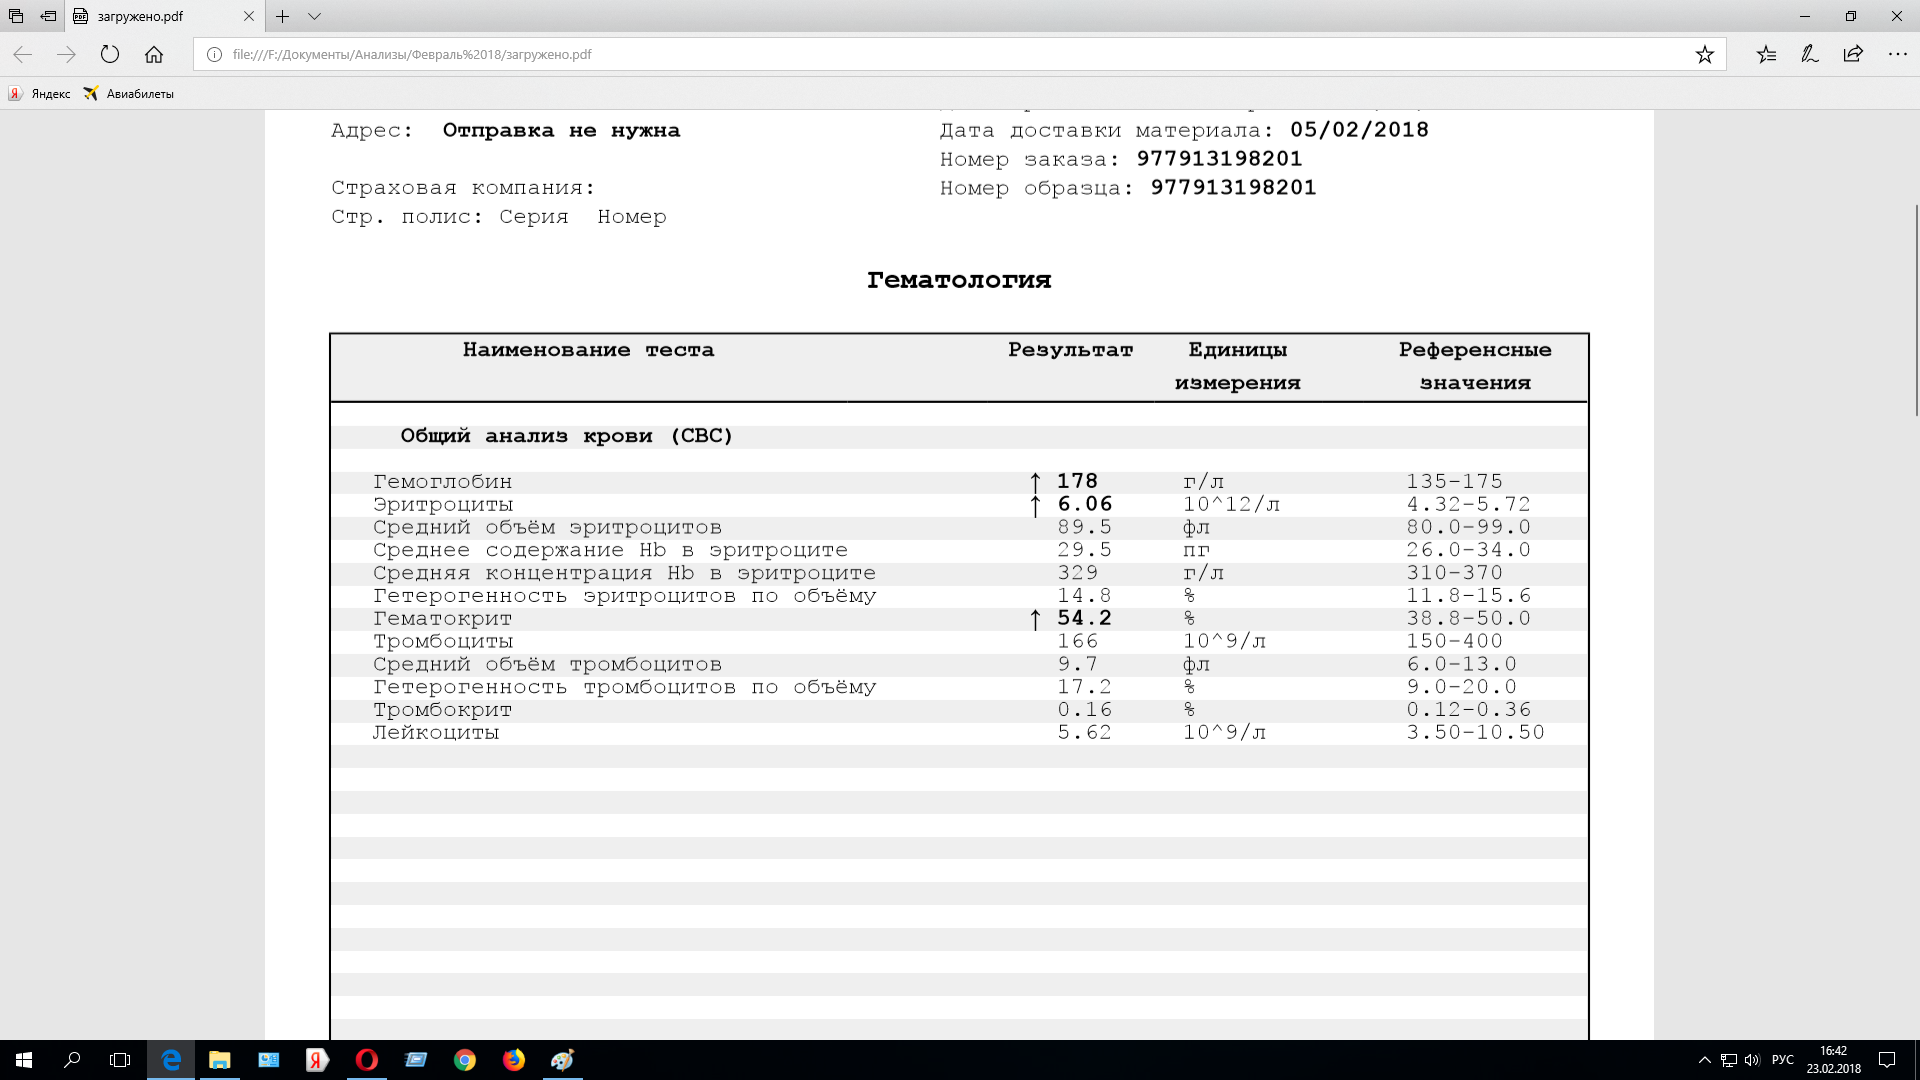Open Add notes pen icon

pyautogui.click(x=1810, y=55)
